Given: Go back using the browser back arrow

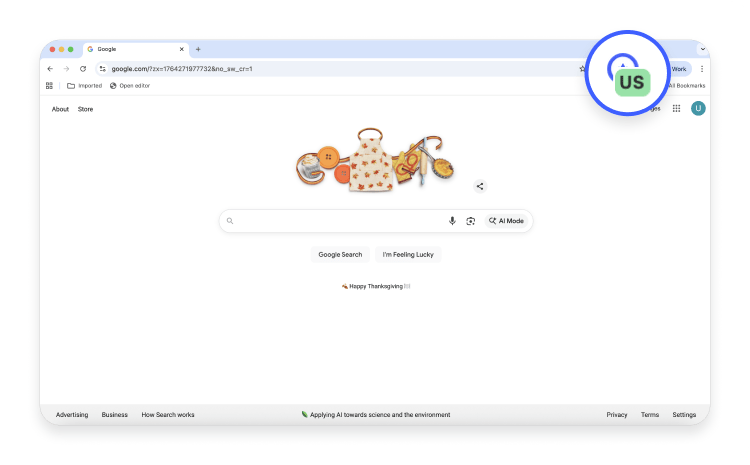Looking at the screenshot, I should pos(50,69).
